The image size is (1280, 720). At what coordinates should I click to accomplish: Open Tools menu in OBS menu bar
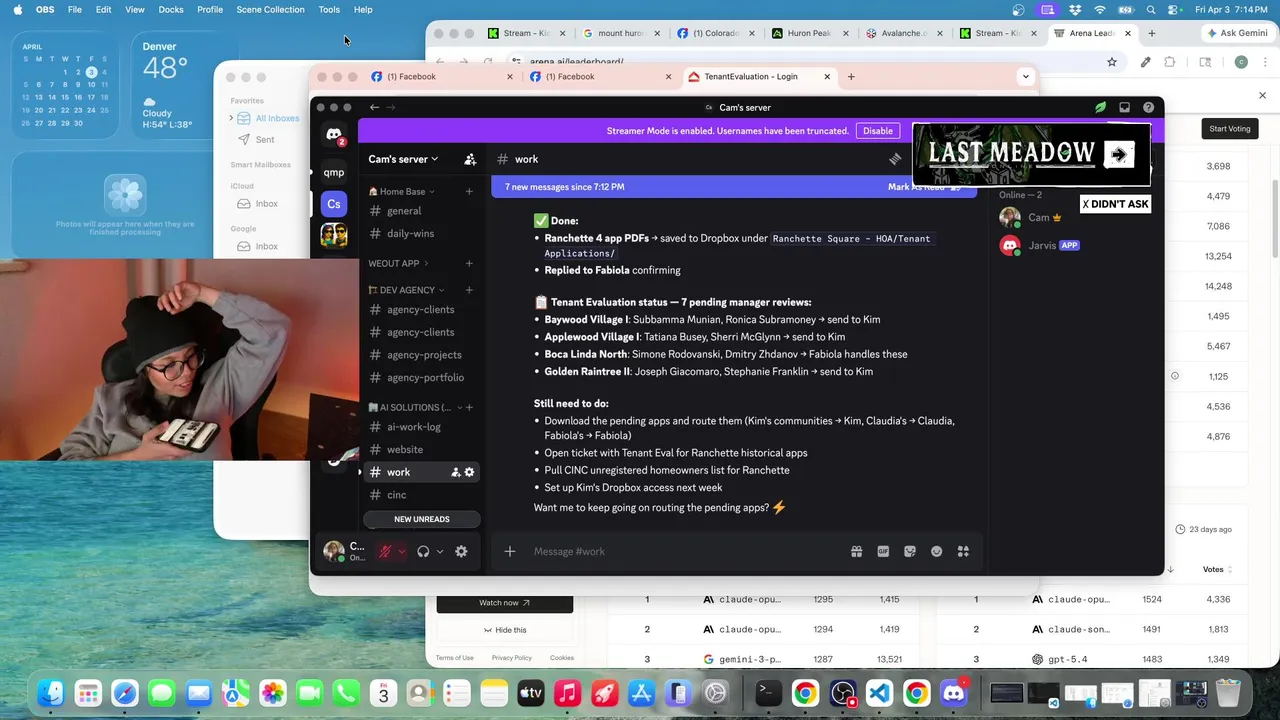[x=329, y=9]
